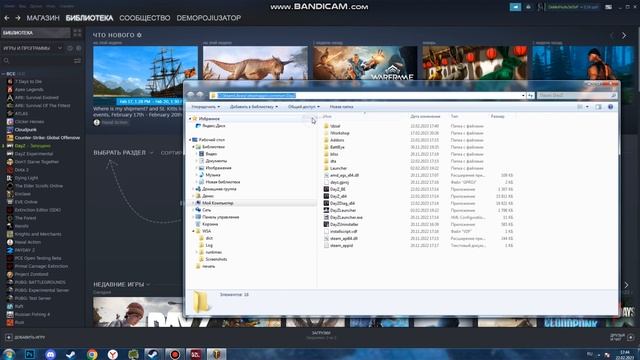Select DayZ_BE application file
Screen dimensions: 640x360
coord(338,189)
